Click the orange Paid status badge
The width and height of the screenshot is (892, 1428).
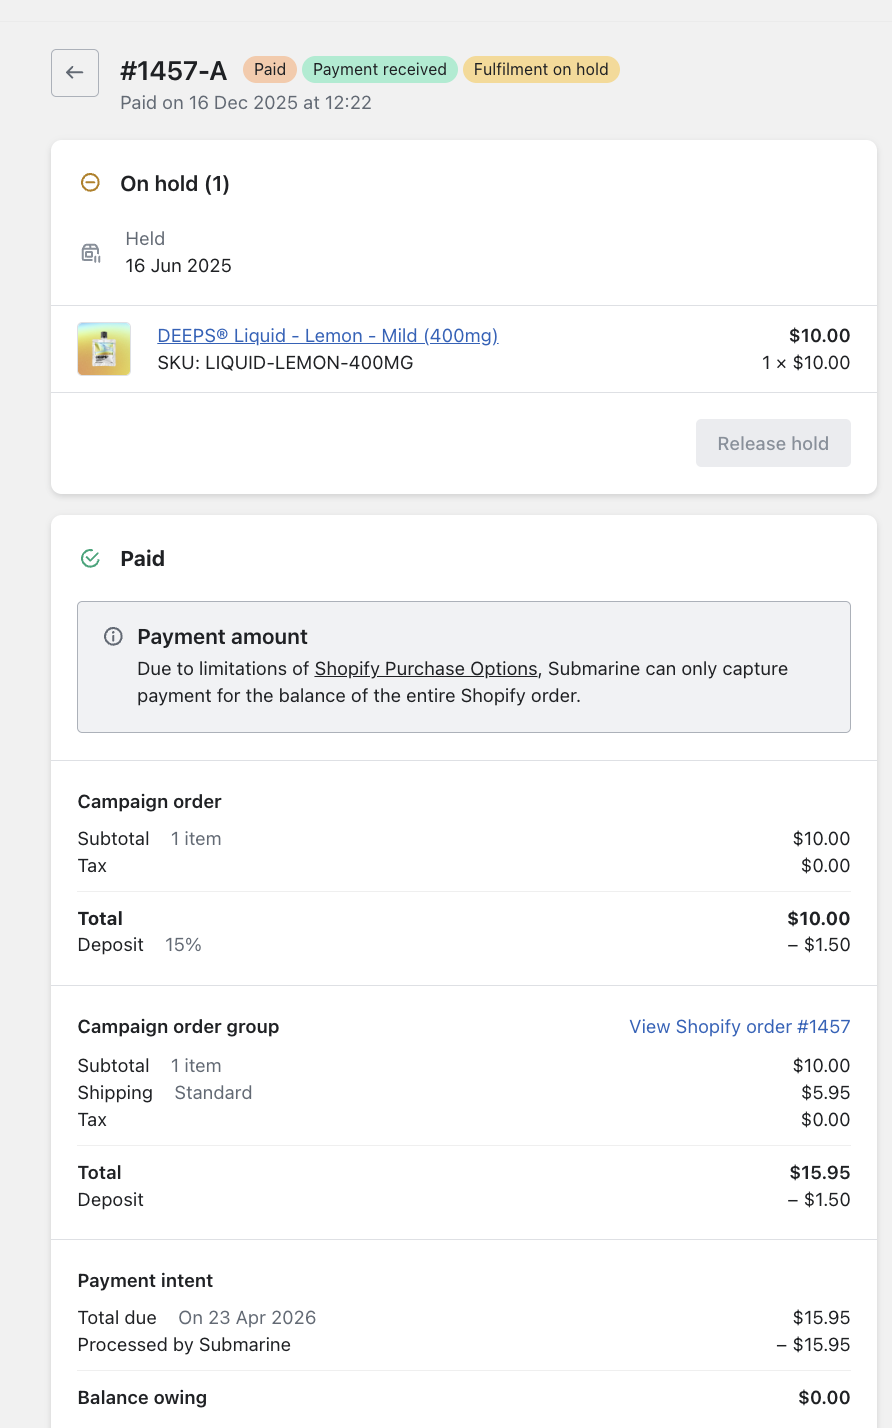pos(270,70)
